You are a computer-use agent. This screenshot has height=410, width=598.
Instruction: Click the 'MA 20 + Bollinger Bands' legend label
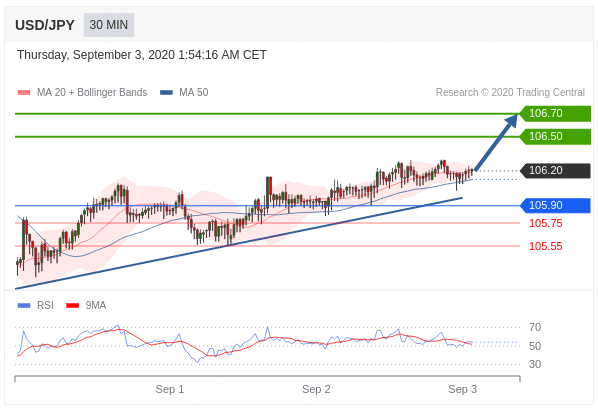pyautogui.click(x=92, y=92)
